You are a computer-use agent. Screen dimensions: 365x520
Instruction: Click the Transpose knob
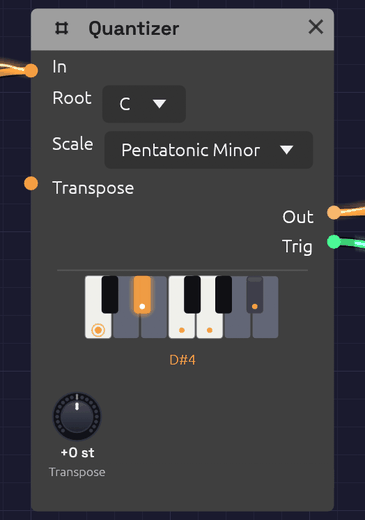77,416
